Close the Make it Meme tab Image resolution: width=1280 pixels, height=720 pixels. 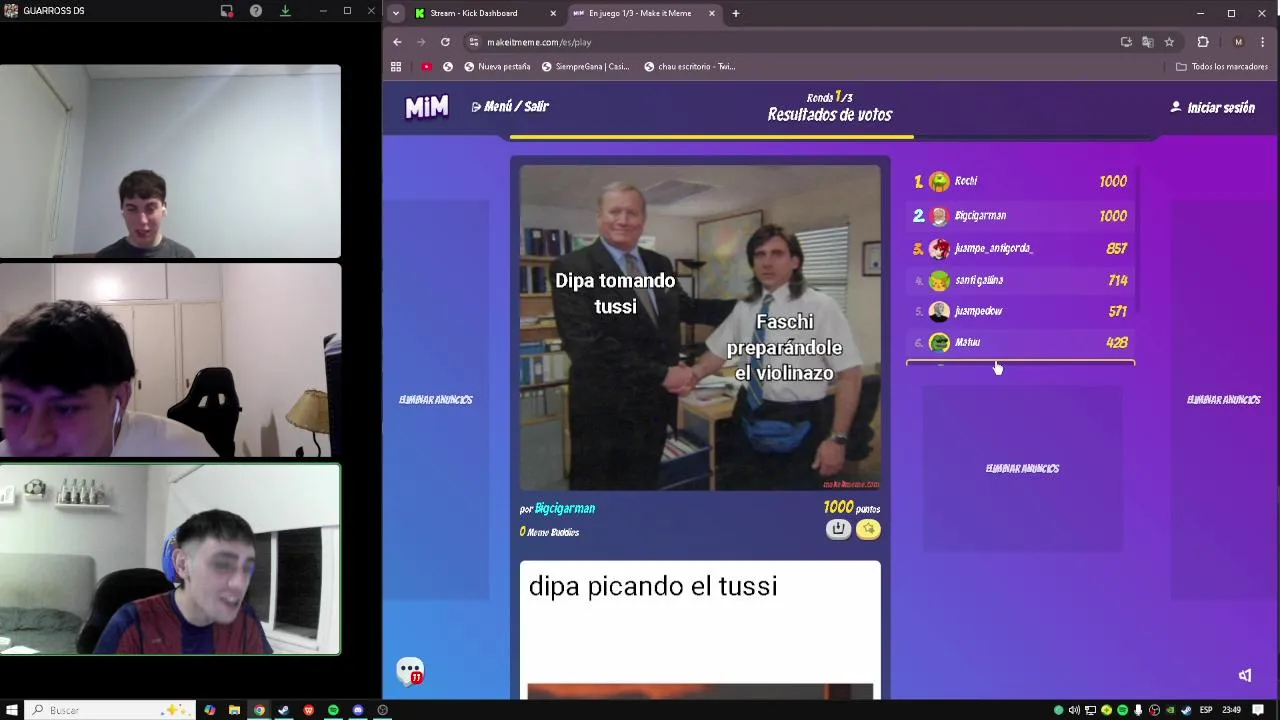(712, 13)
